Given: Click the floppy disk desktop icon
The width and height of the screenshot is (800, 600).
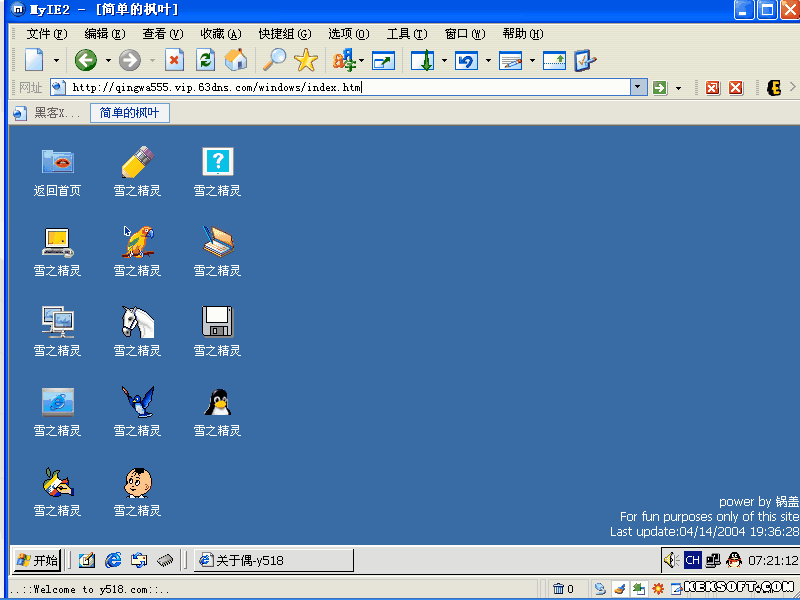Looking at the screenshot, I should (x=218, y=321).
